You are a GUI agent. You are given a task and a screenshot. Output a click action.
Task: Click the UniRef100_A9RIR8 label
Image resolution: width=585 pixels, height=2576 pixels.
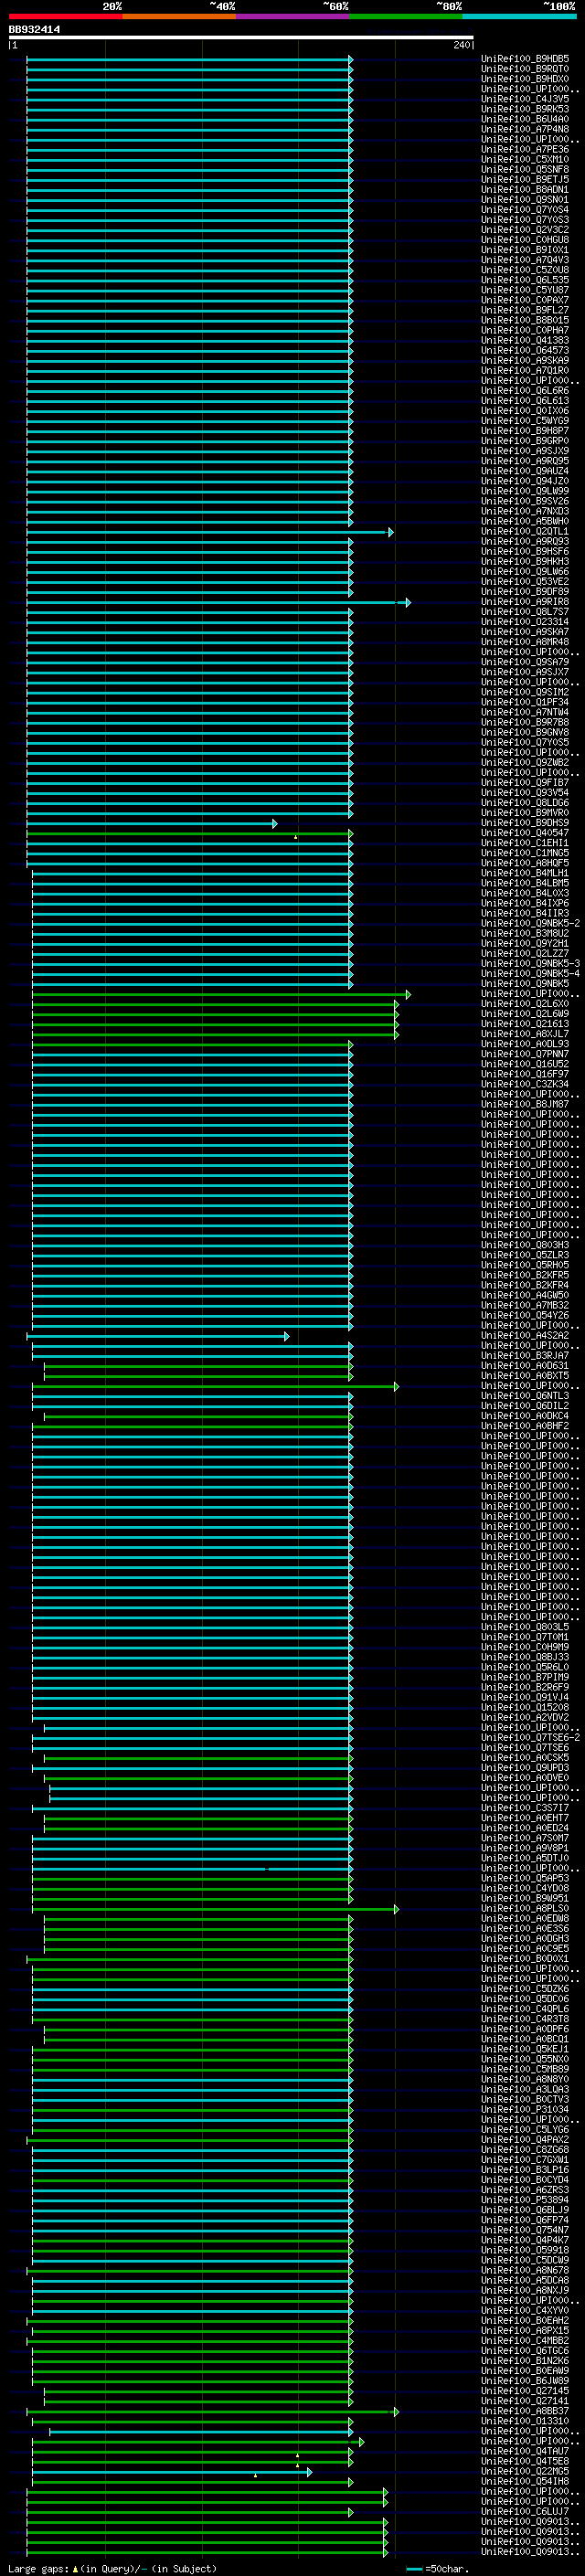pyautogui.click(x=525, y=602)
